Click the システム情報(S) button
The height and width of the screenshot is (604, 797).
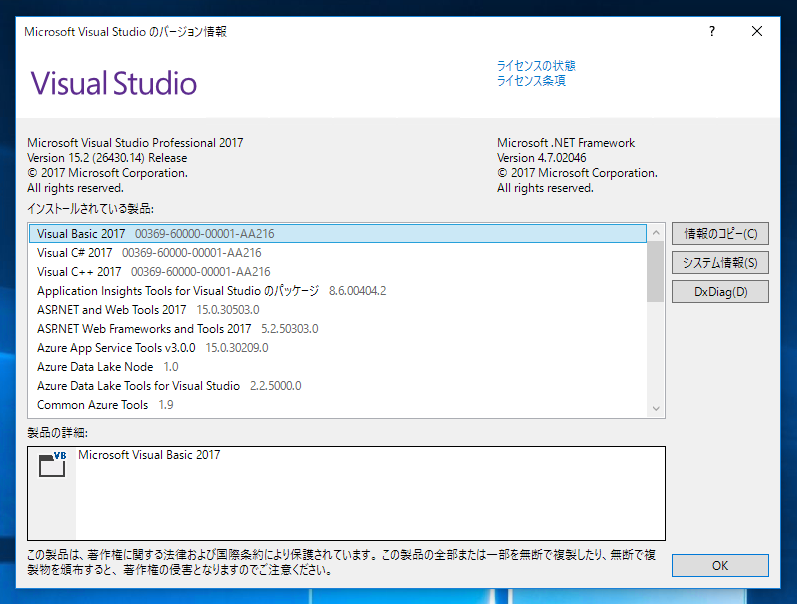pyautogui.click(x=720, y=263)
